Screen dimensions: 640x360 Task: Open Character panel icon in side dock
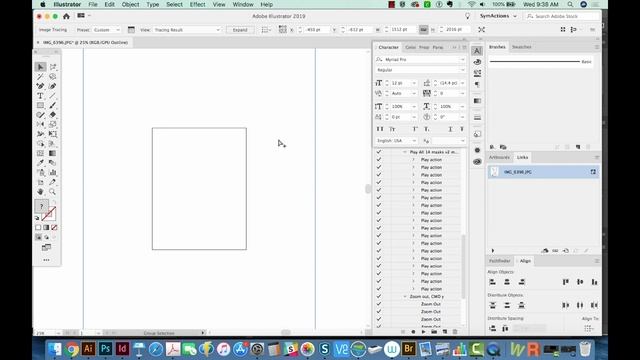477,51
